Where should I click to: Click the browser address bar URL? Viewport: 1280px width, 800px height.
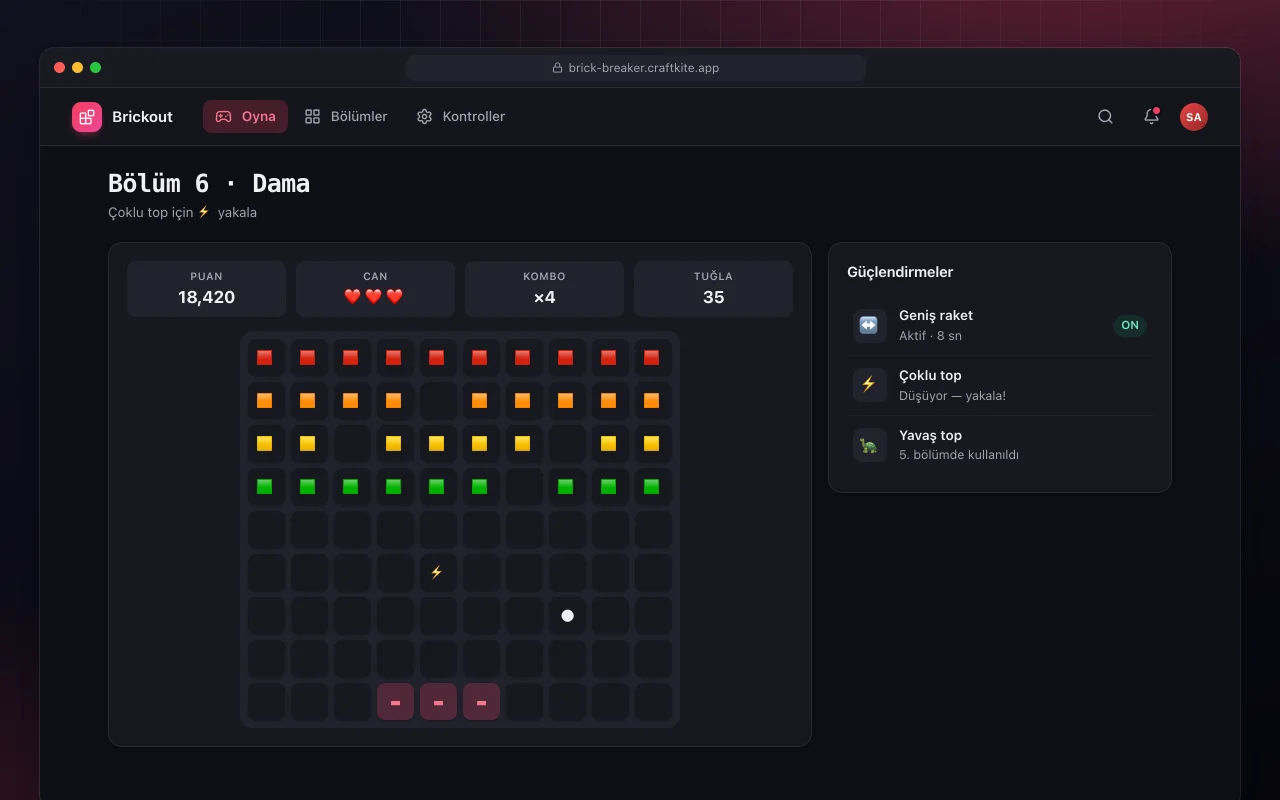coord(636,68)
